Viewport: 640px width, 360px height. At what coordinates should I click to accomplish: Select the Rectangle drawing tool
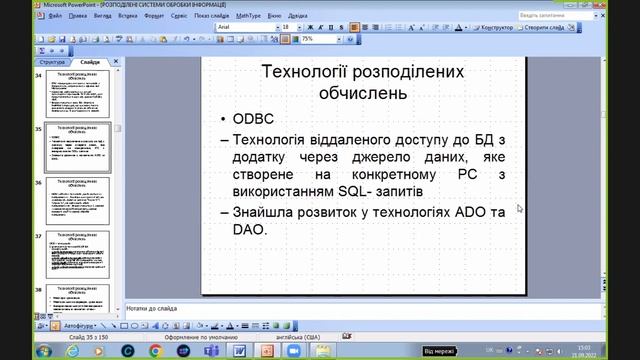(x=124, y=326)
